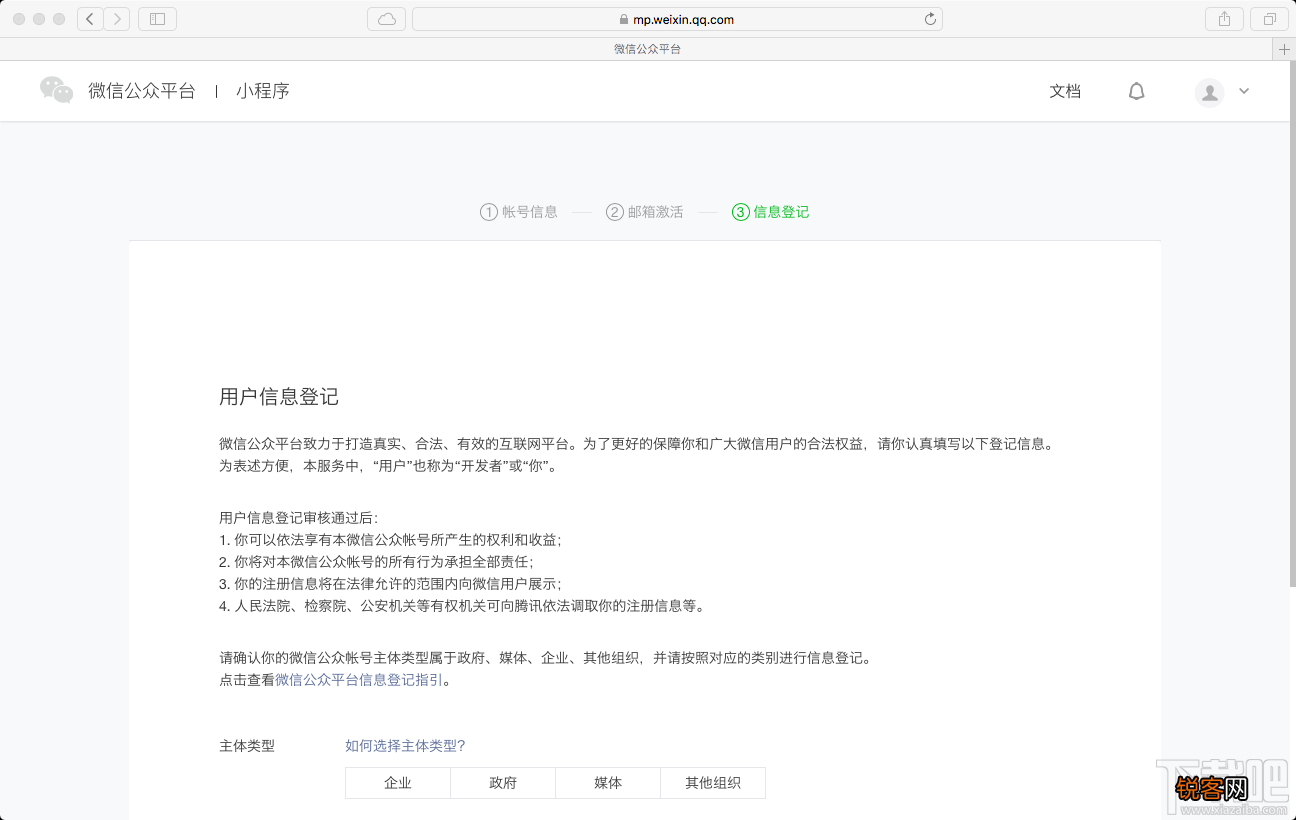
Task: Click the mp.weixin.qq.com address bar
Action: (677, 19)
